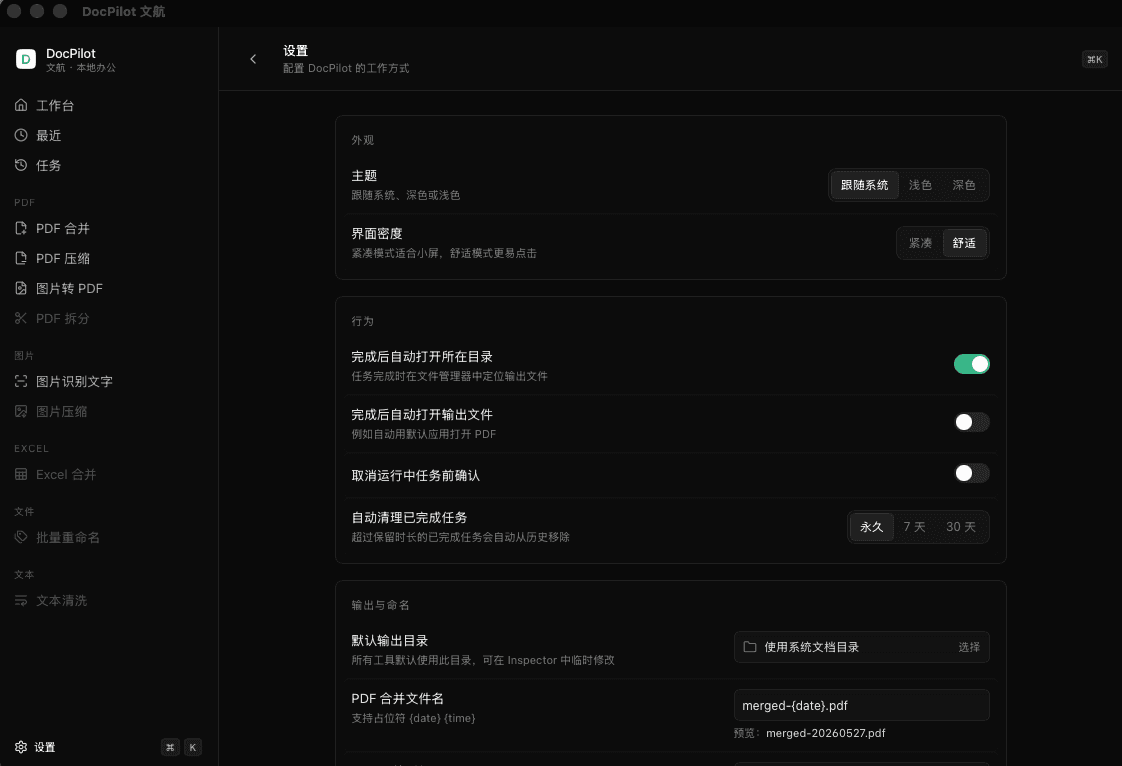Click the scan icon for 图片识别文字

pos(21,382)
